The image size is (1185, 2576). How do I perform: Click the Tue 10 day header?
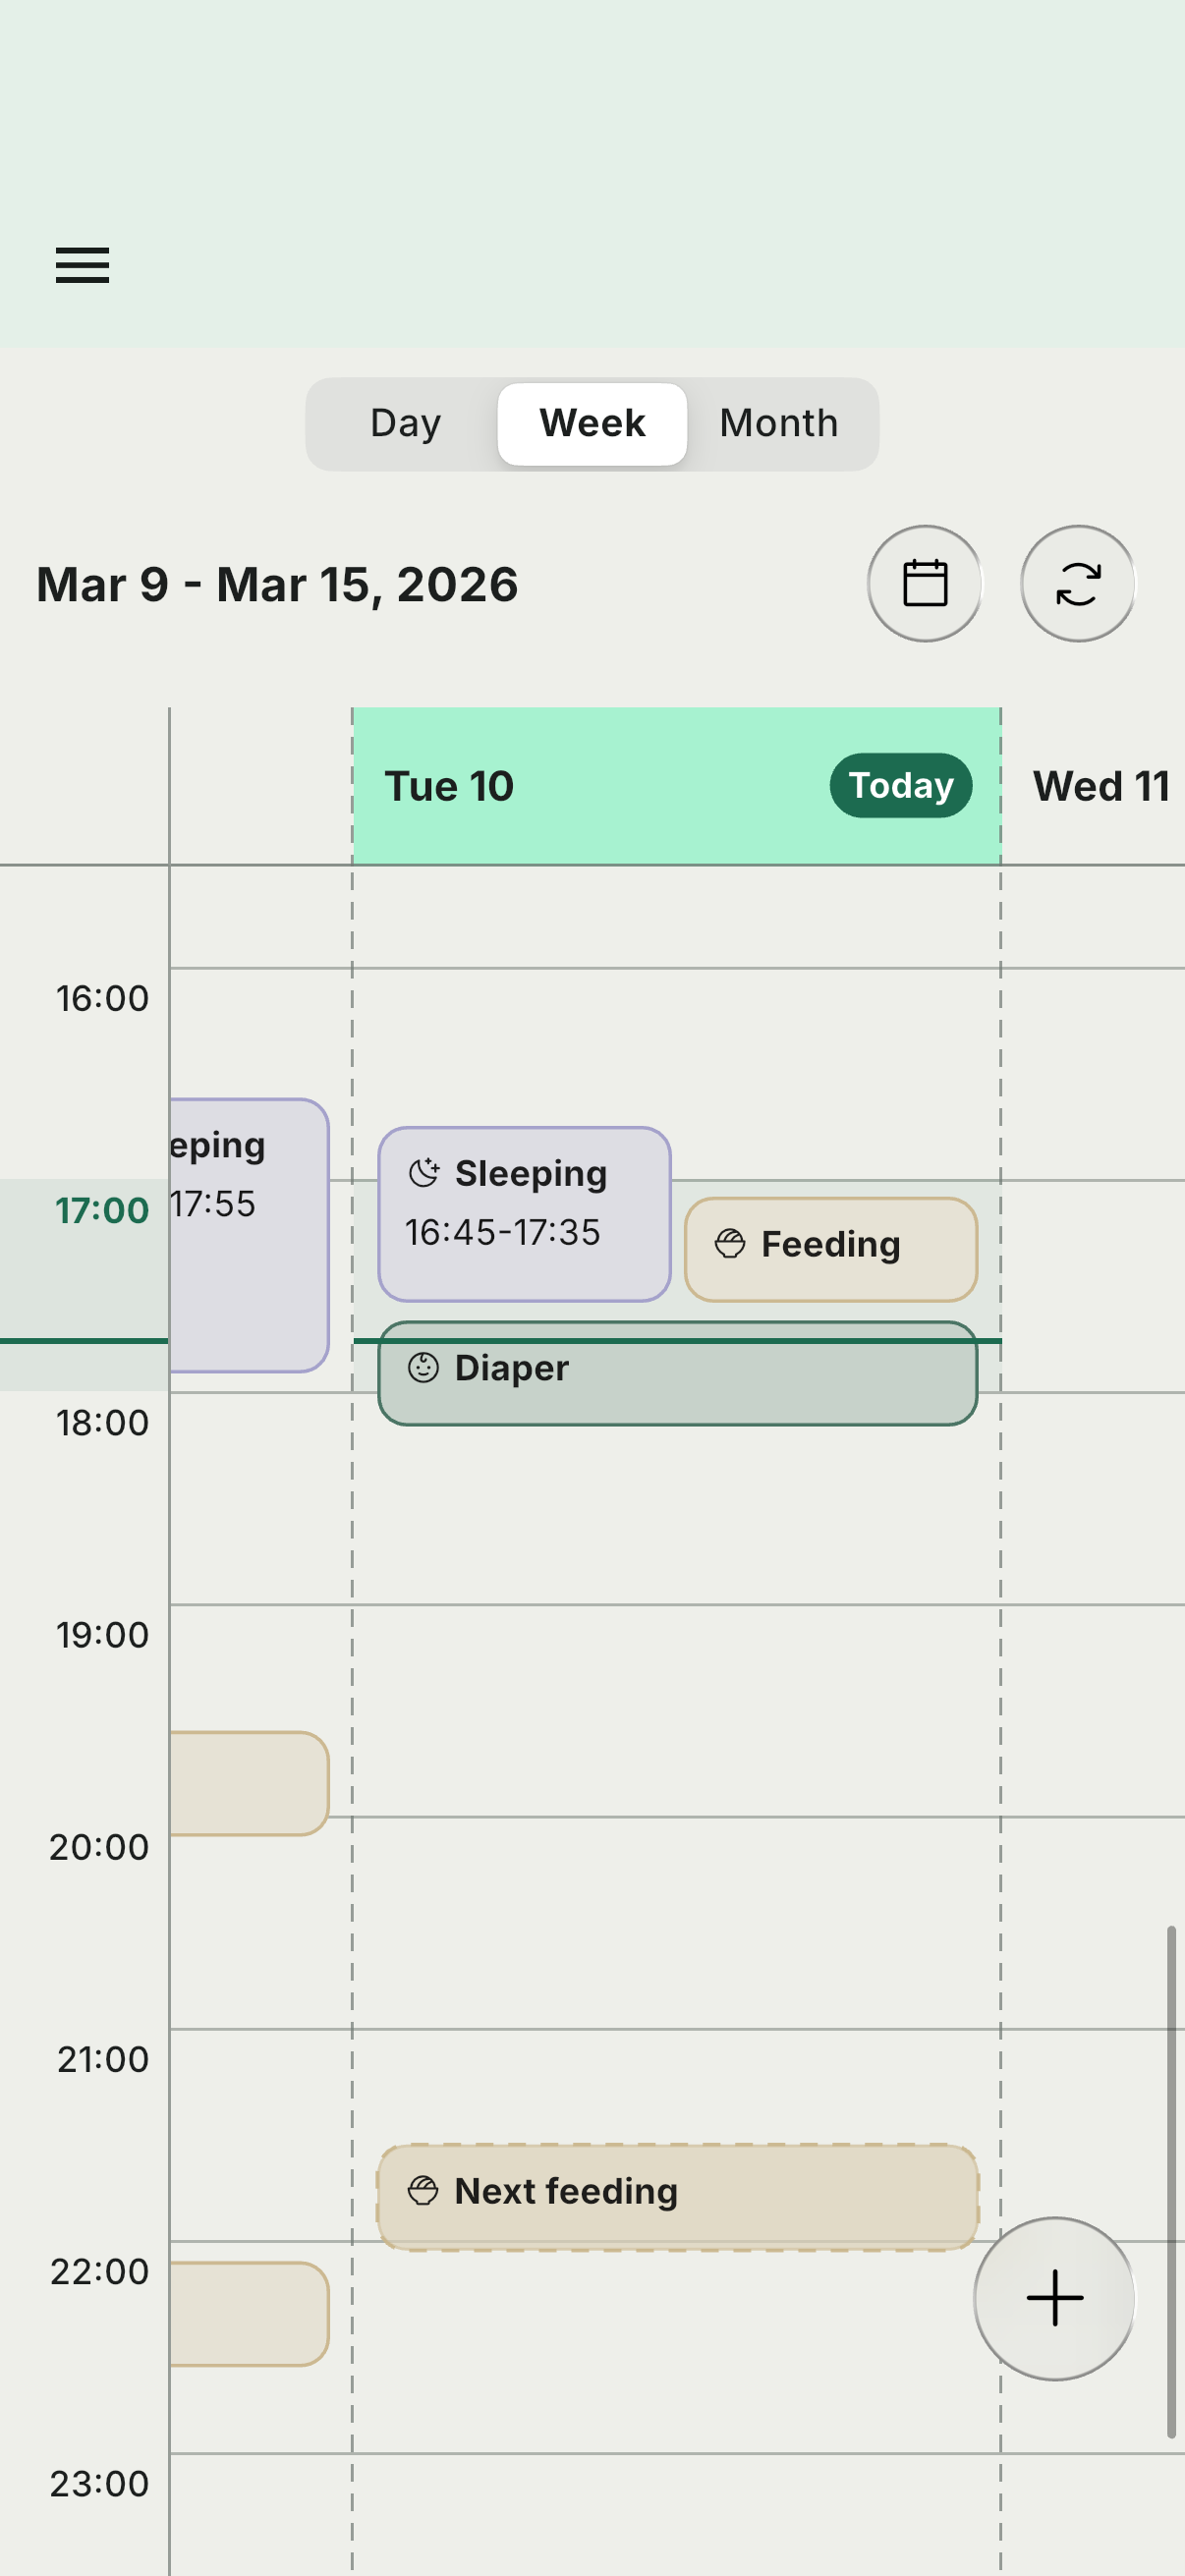[x=450, y=786]
